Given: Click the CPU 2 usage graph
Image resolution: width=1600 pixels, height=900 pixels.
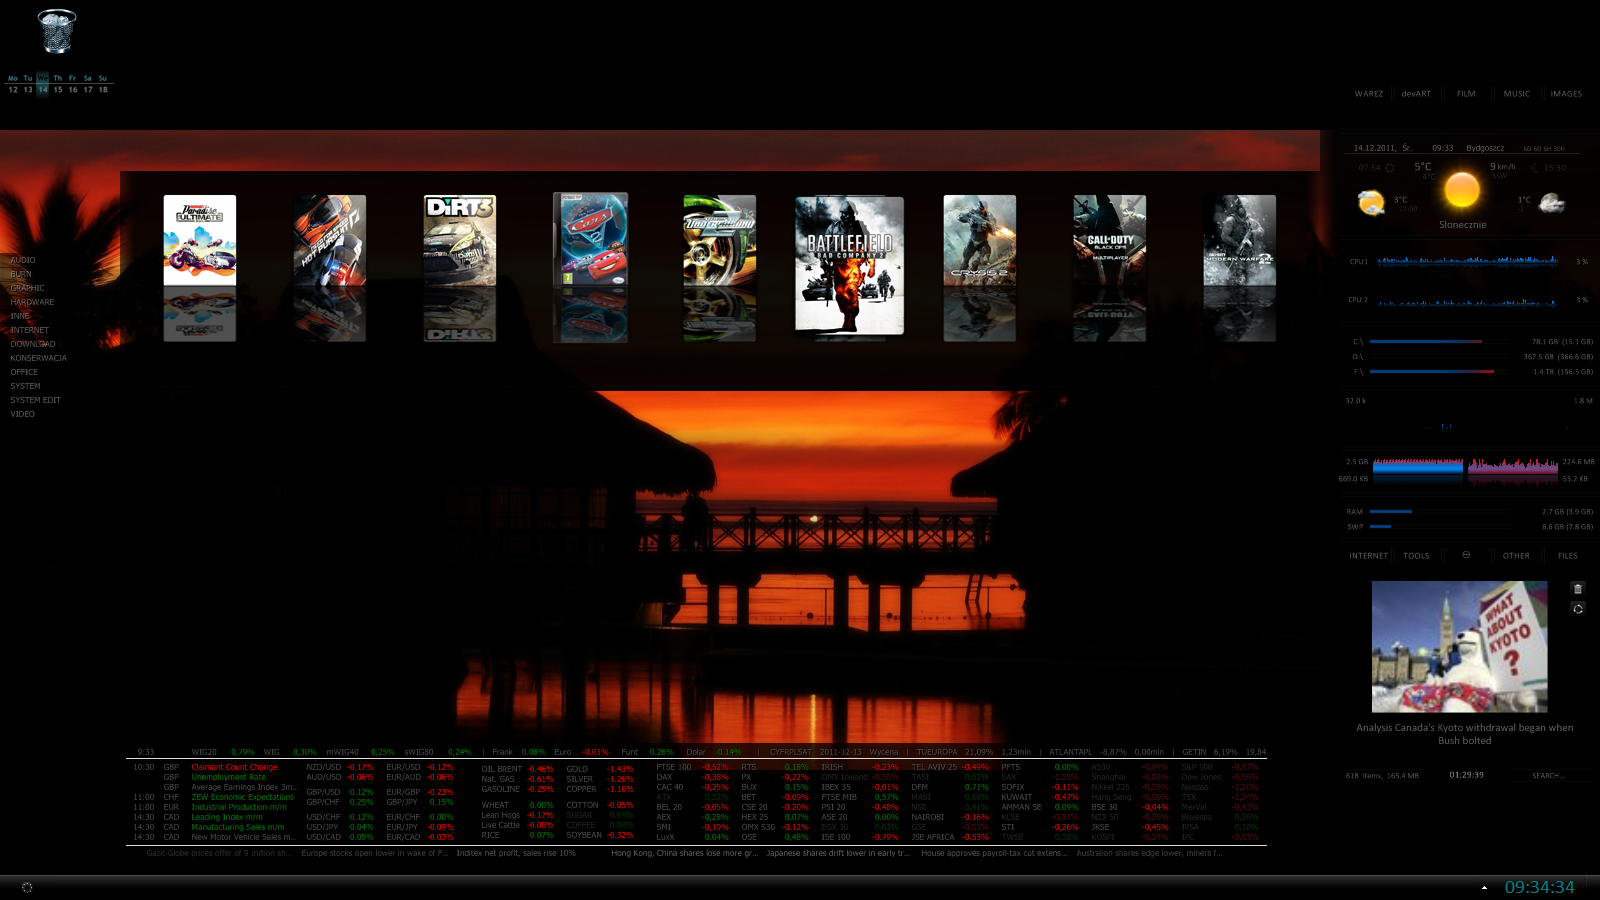Looking at the screenshot, I should pos(1467,300).
